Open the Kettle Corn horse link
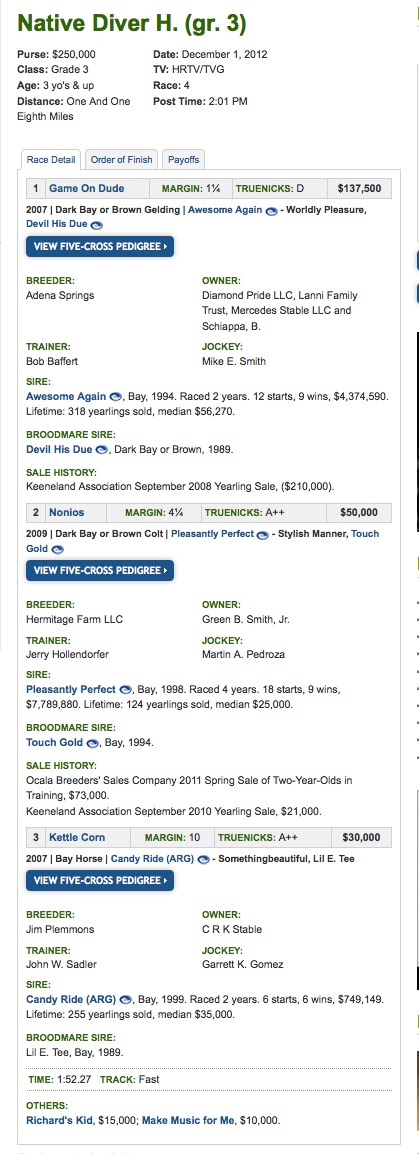 click(77, 838)
